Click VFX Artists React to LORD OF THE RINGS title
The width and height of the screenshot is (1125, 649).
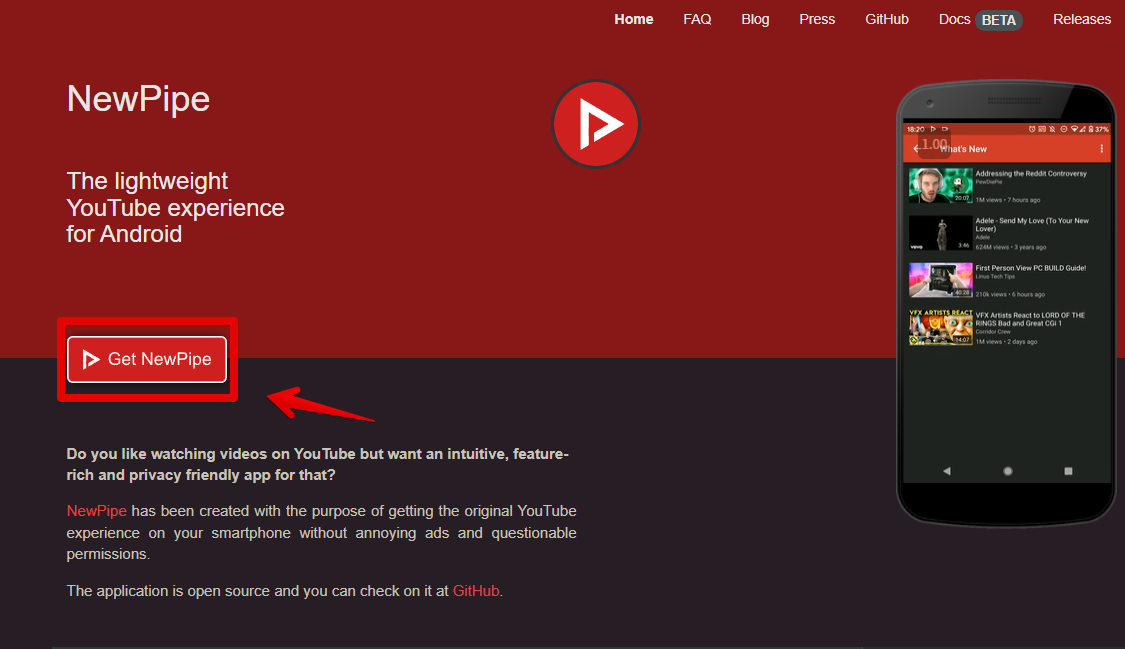(x=1030, y=319)
